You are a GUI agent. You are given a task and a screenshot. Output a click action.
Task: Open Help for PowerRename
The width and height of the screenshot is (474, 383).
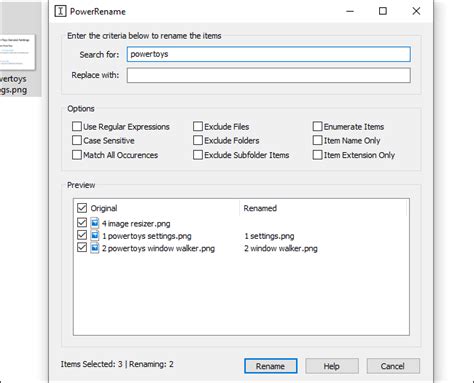(332, 366)
